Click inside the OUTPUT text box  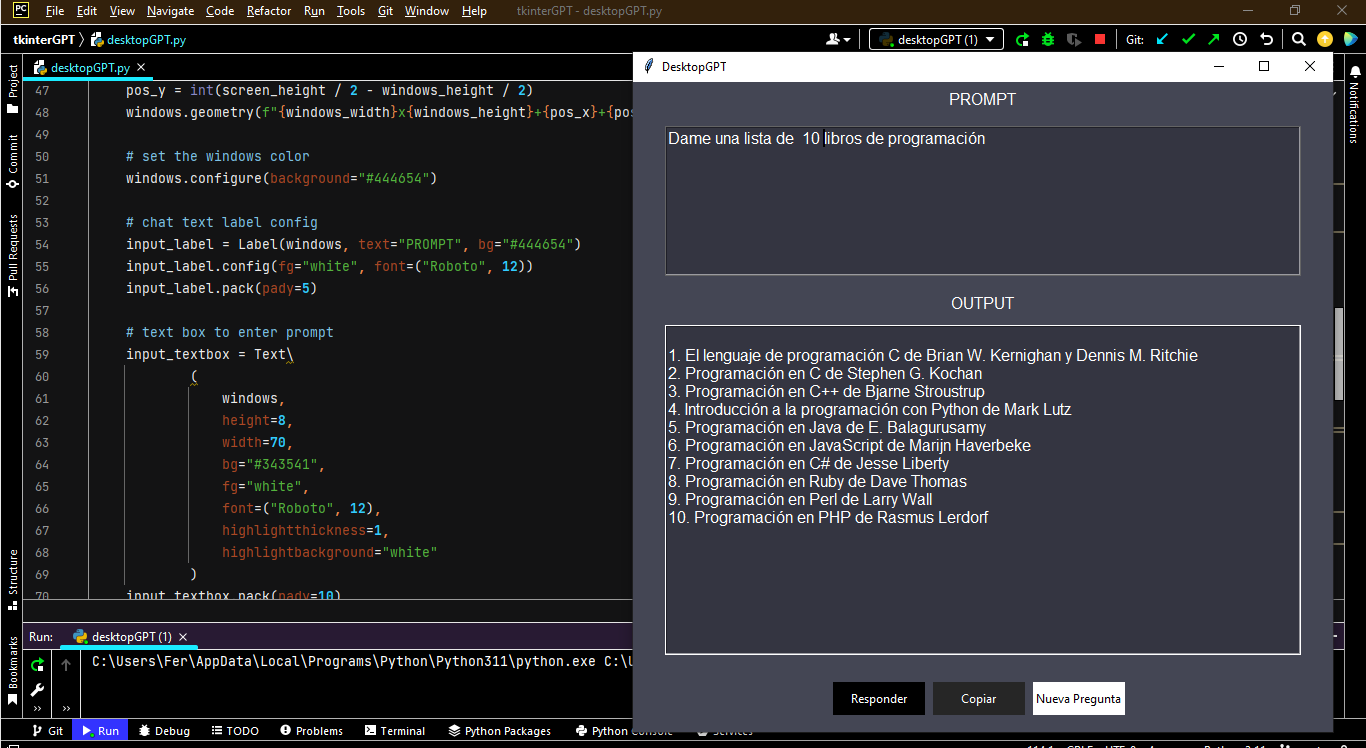[x=983, y=490]
